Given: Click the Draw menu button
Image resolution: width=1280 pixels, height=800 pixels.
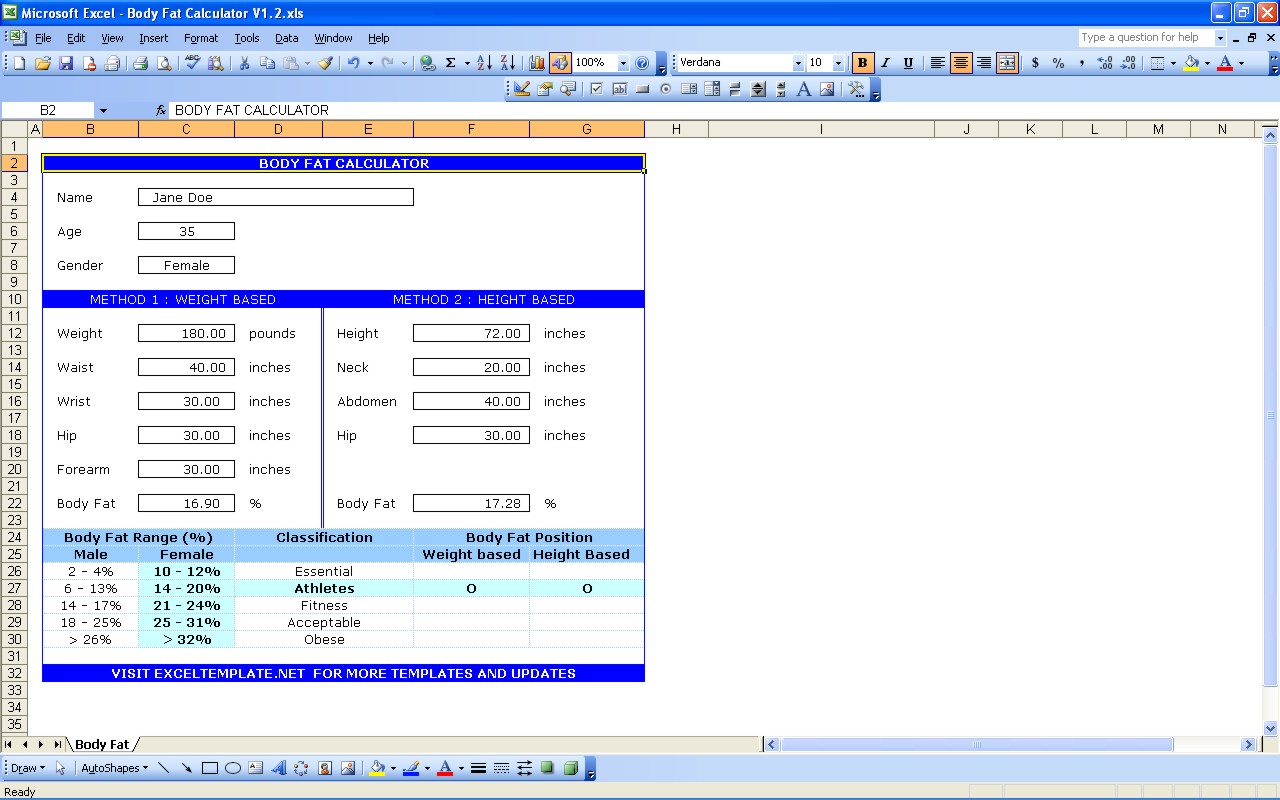Looking at the screenshot, I should [x=26, y=768].
